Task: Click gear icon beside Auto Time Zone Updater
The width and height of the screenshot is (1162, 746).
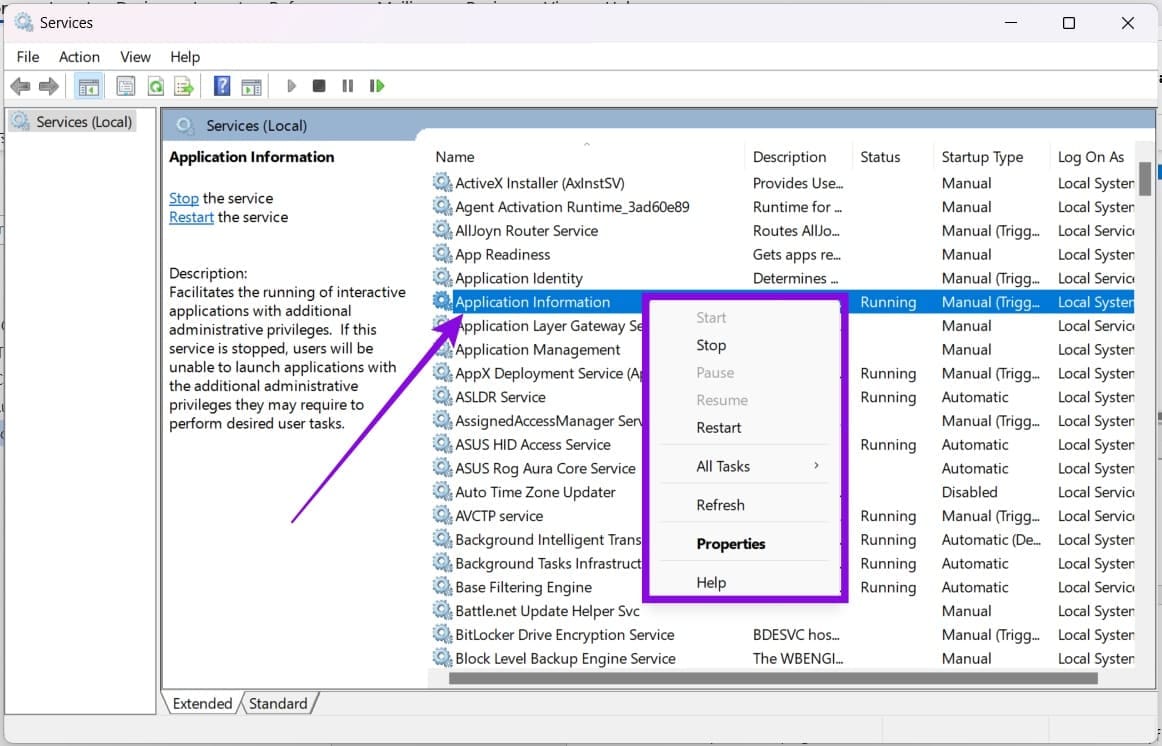Action: (x=442, y=491)
